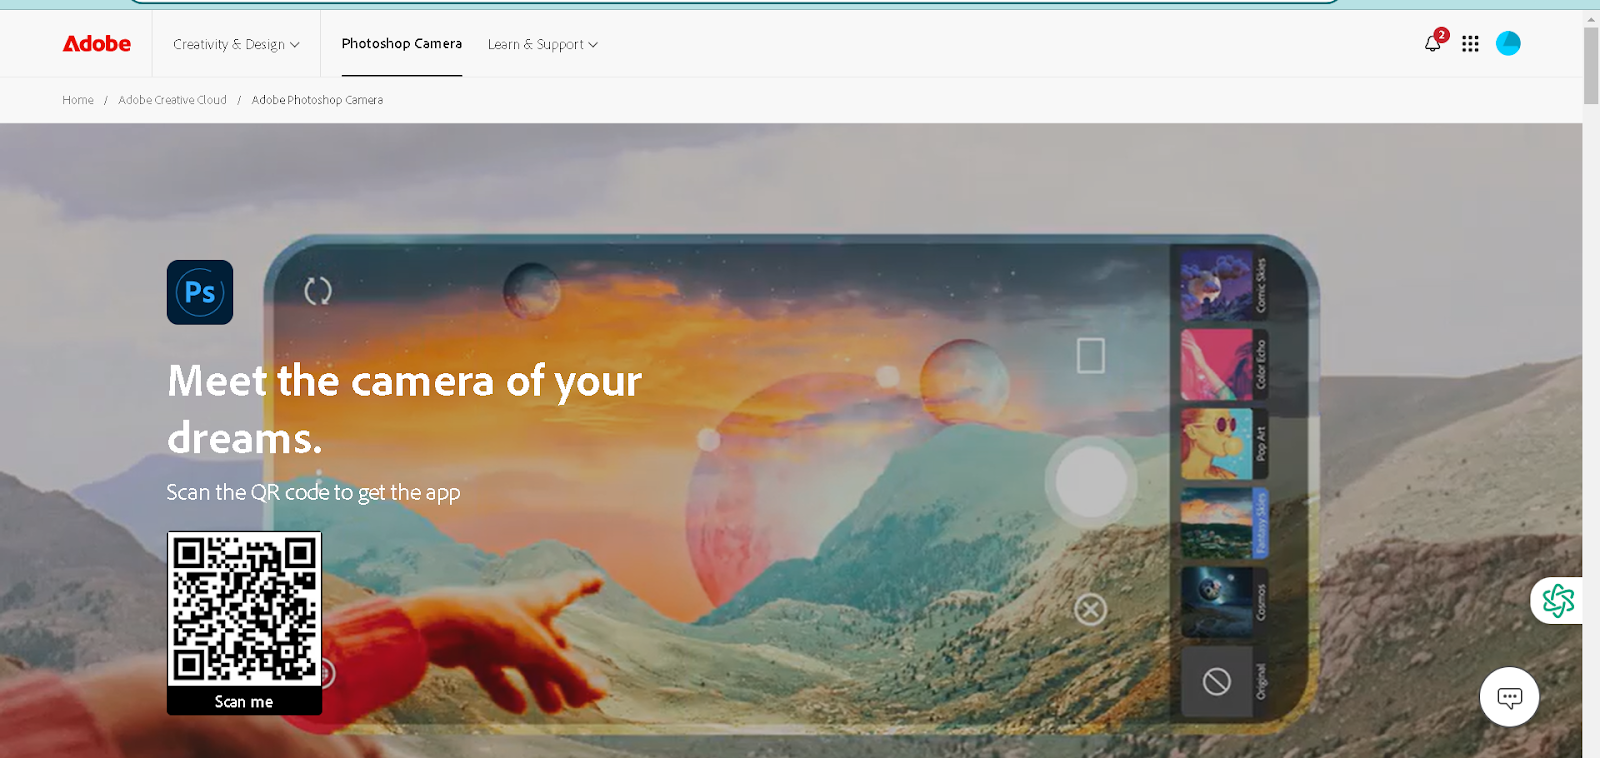Open the Photoshop Camera tab
The height and width of the screenshot is (758, 1600).
(402, 44)
